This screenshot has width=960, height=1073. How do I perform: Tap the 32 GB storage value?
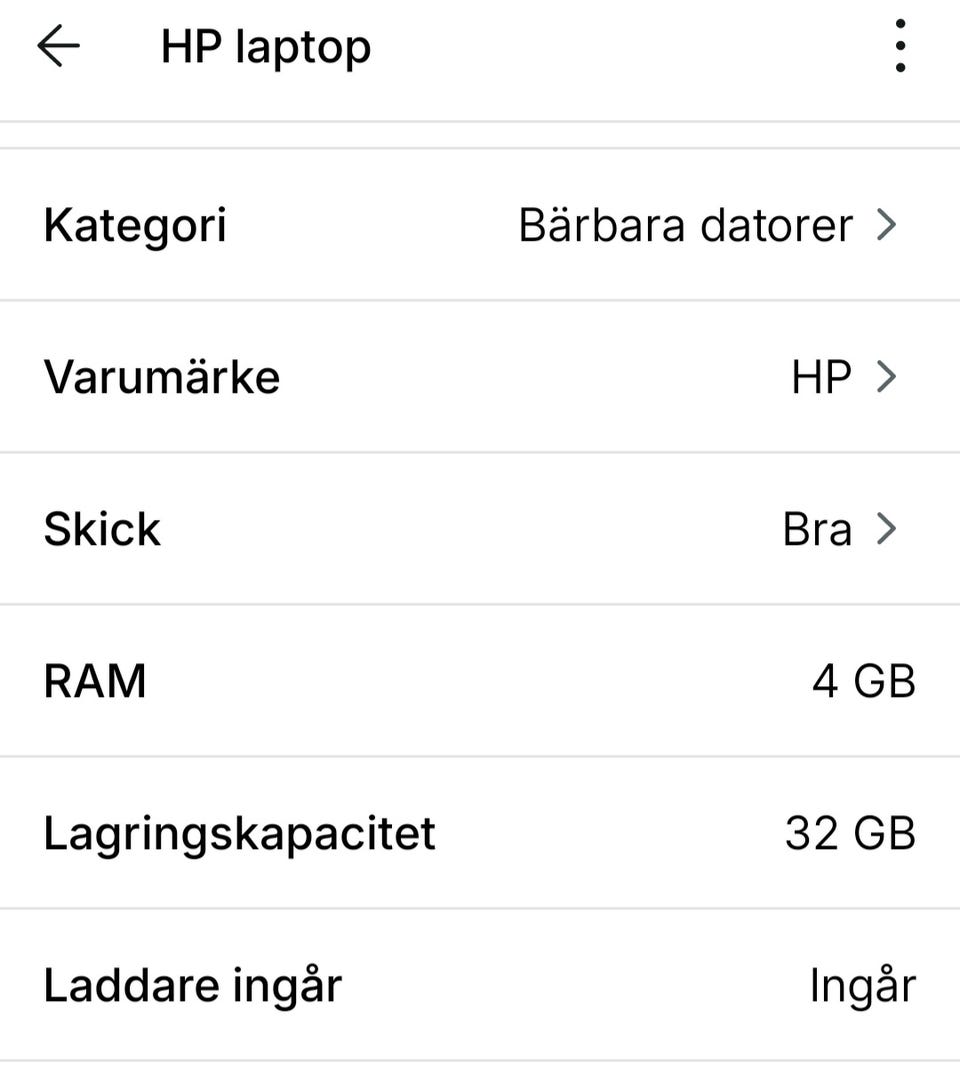coord(849,833)
